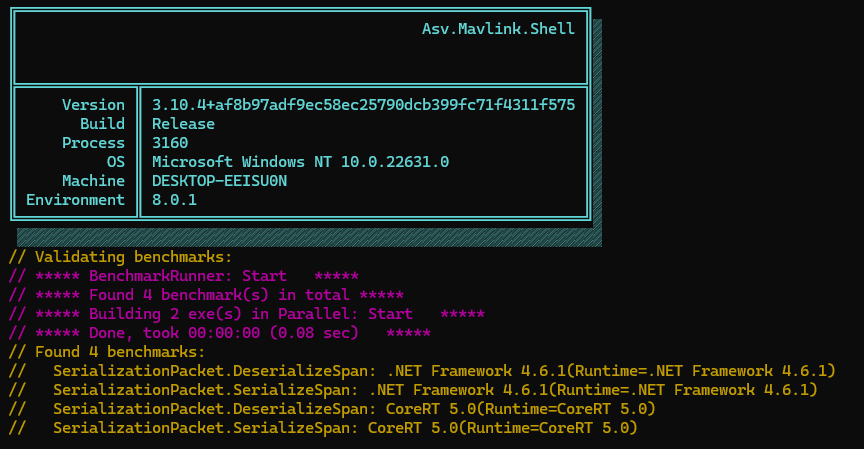Click the Build label

click(x=102, y=124)
